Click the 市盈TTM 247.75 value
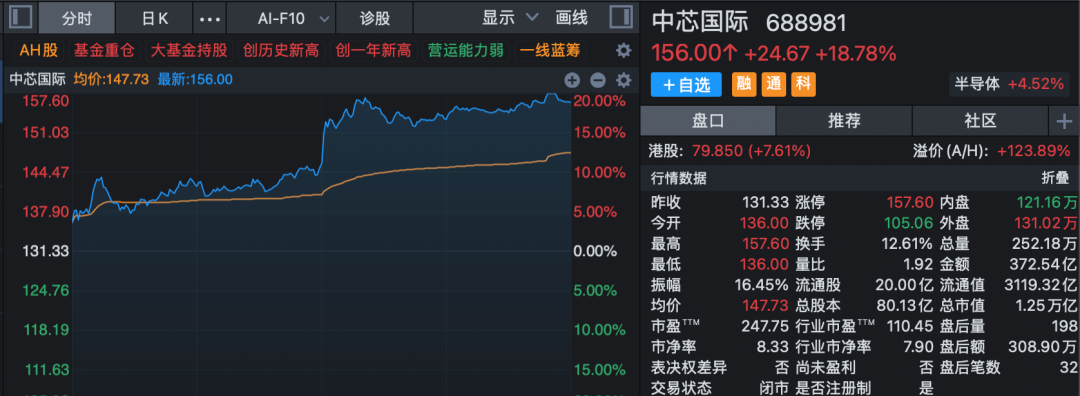The height and width of the screenshot is (396, 1080). point(765,326)
